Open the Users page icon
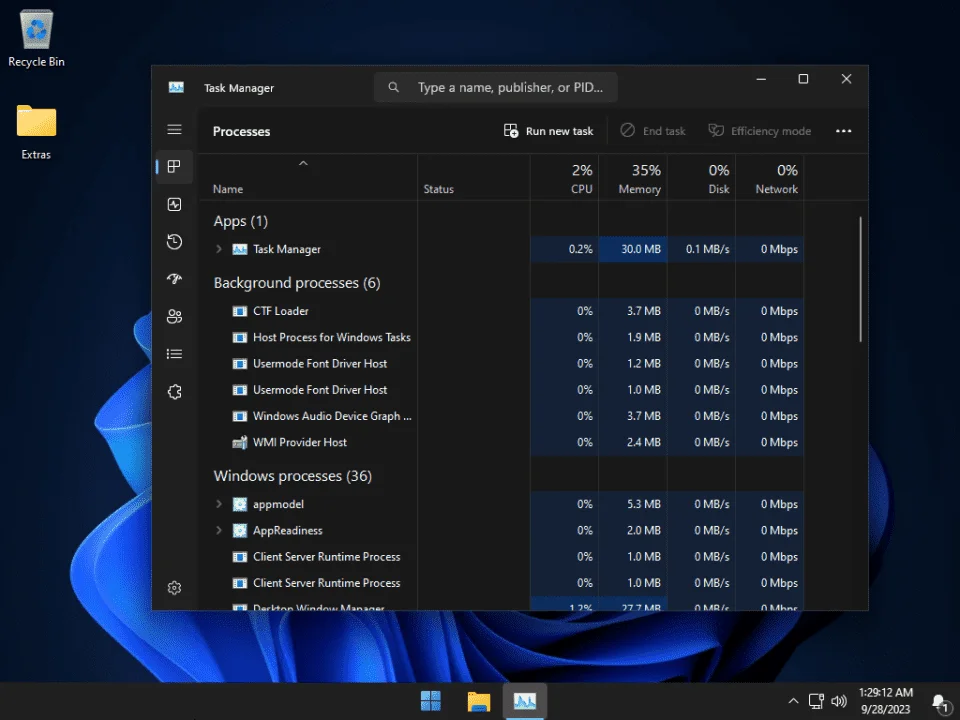This screenshot has width=960, height=720. (174, 317)
